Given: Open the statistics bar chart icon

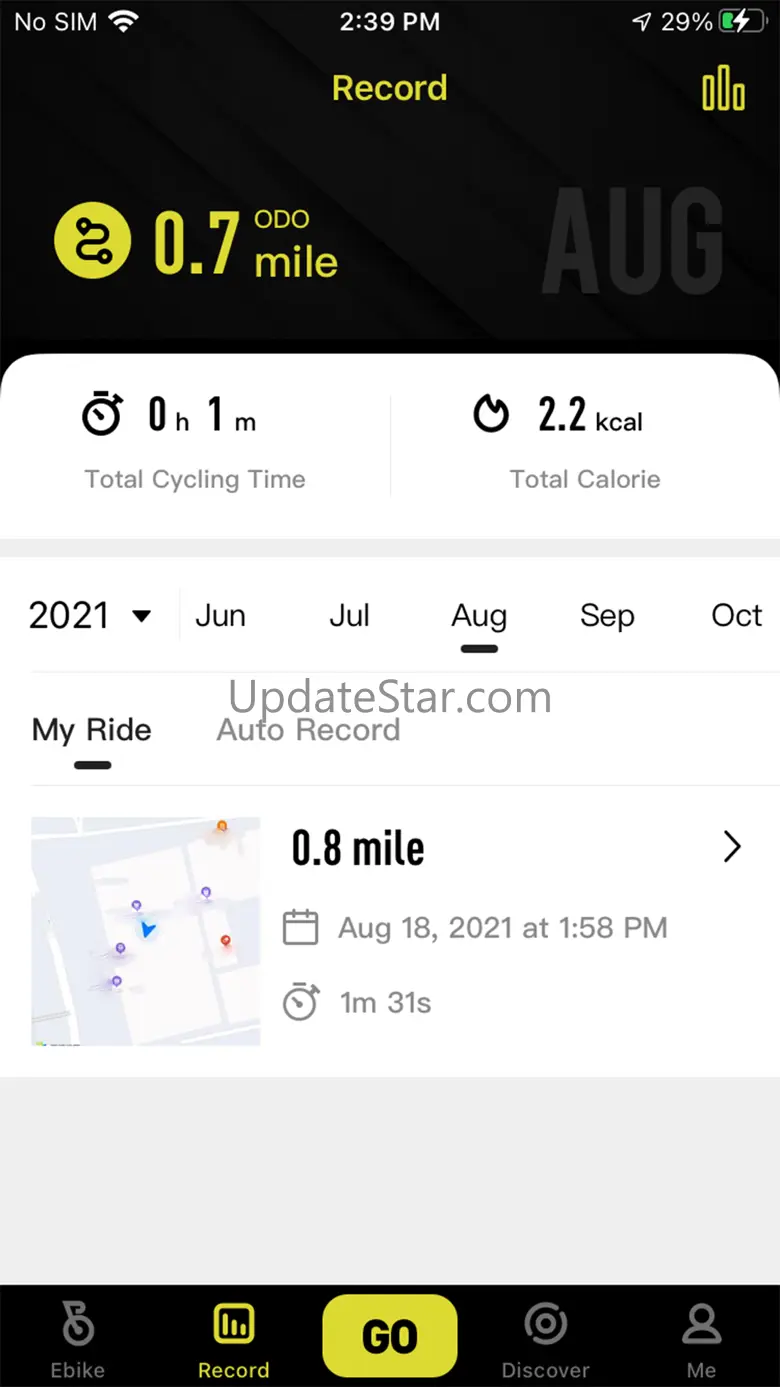Looking at the screenshot, I should click(723, 88).
